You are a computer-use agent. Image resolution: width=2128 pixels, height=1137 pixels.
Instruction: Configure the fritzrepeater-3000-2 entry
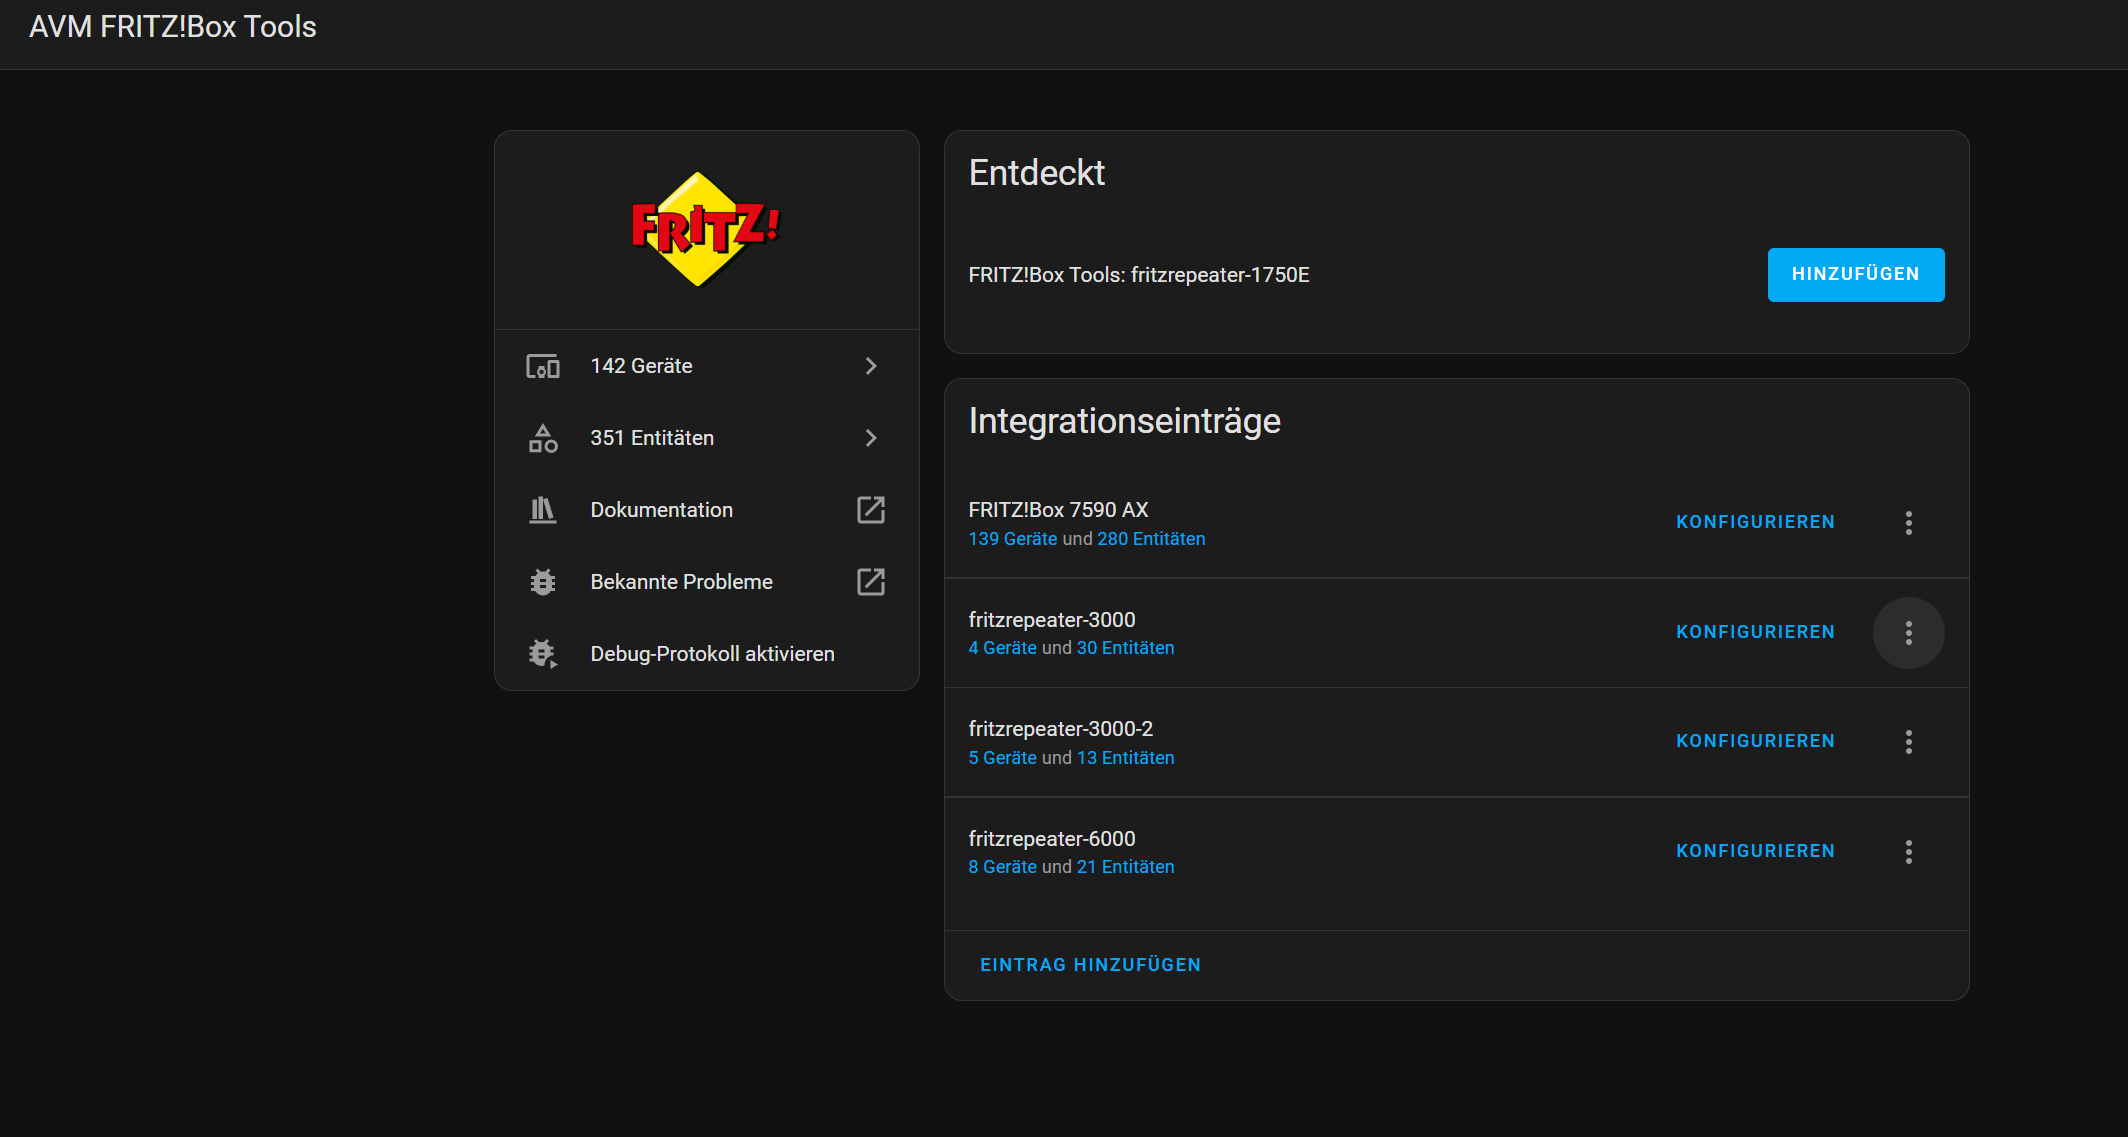pyautogui.click(x=1756, y=741)
